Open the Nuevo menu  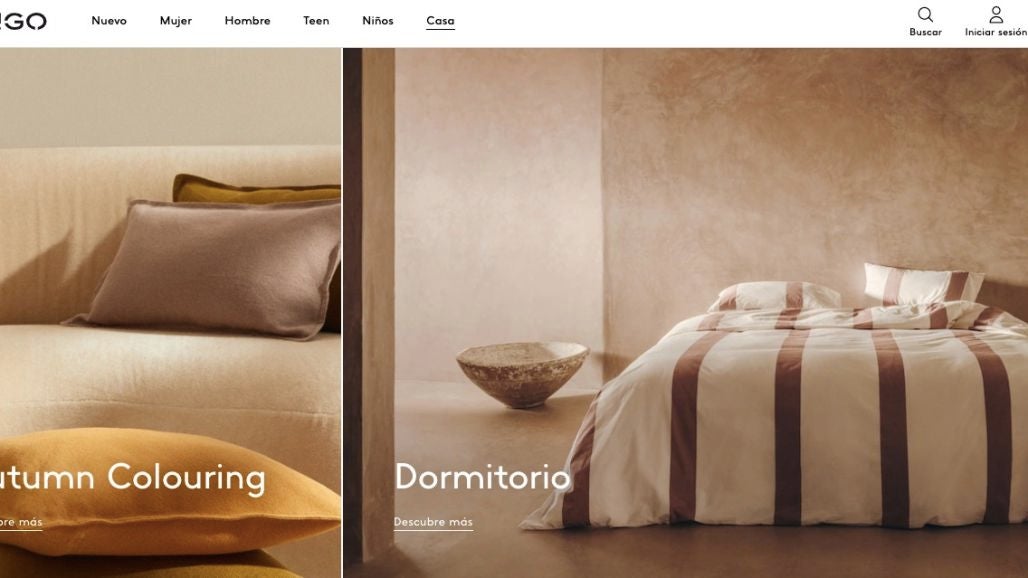109,21
